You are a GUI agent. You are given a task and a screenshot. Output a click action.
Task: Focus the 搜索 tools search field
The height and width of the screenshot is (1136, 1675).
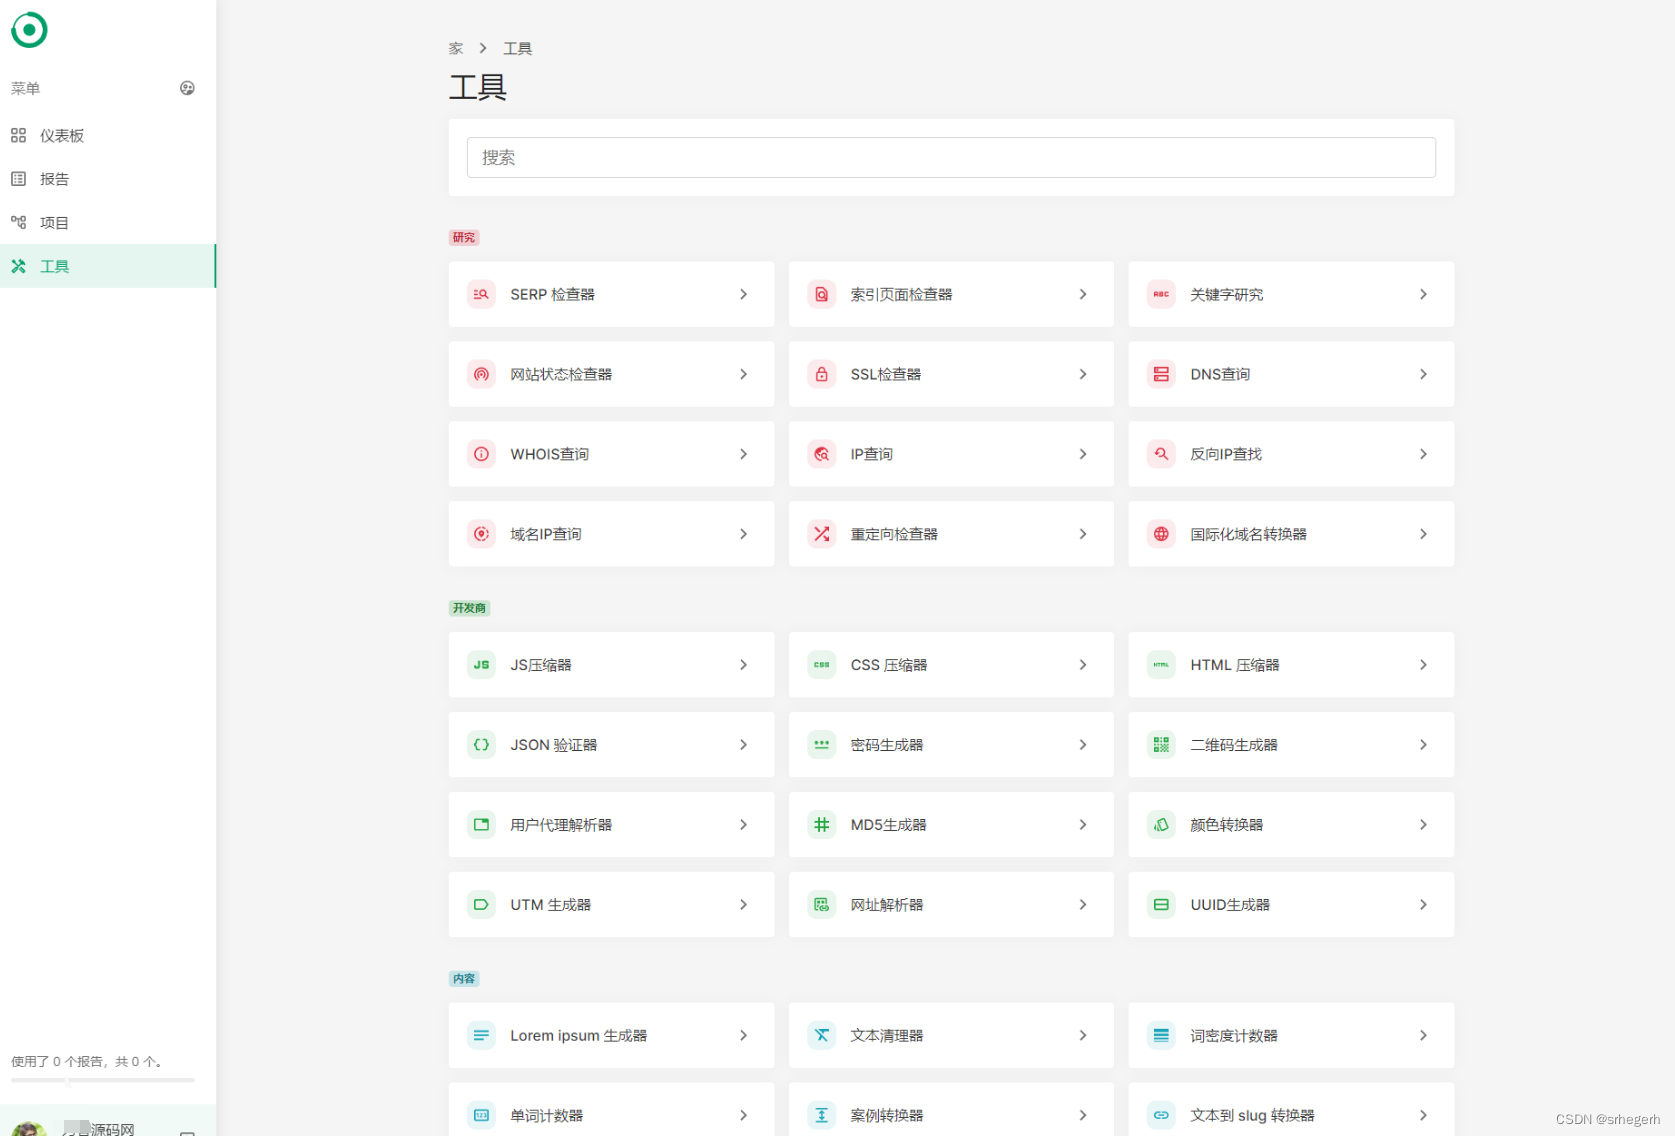[951, 158]
